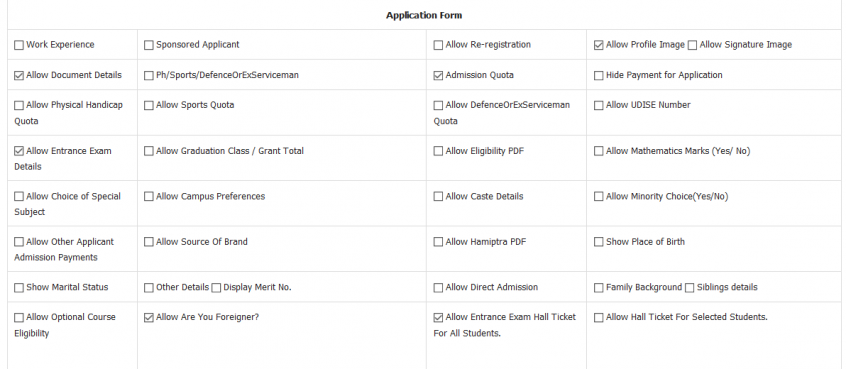The width and height of the screenshot is (846, 369).
Task: Check Show Place of Birth
Action: pos(598,242)
